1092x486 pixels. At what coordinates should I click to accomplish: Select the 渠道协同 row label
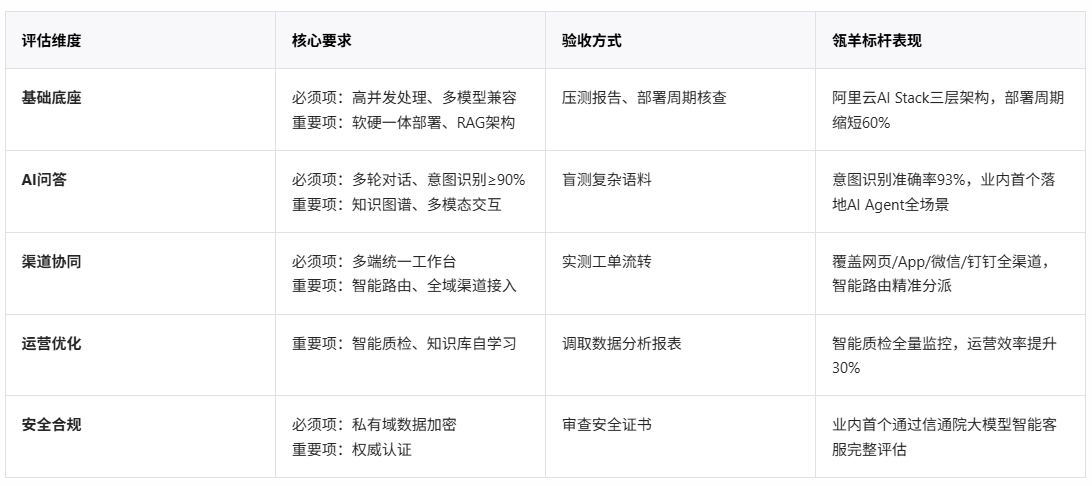coord(52,261)
